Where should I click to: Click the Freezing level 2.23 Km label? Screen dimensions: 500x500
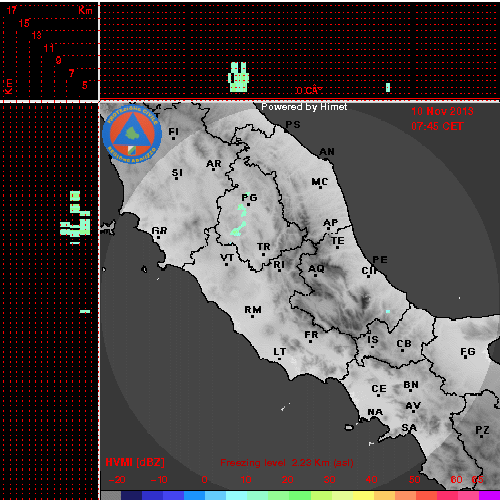point(287,463)
